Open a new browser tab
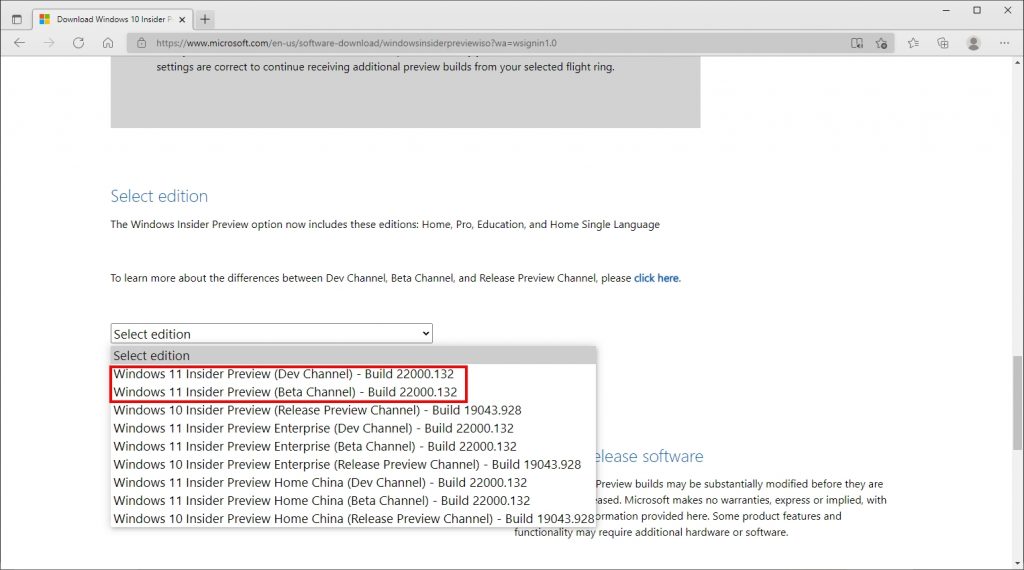1024x570 pixels. [205, 19]
